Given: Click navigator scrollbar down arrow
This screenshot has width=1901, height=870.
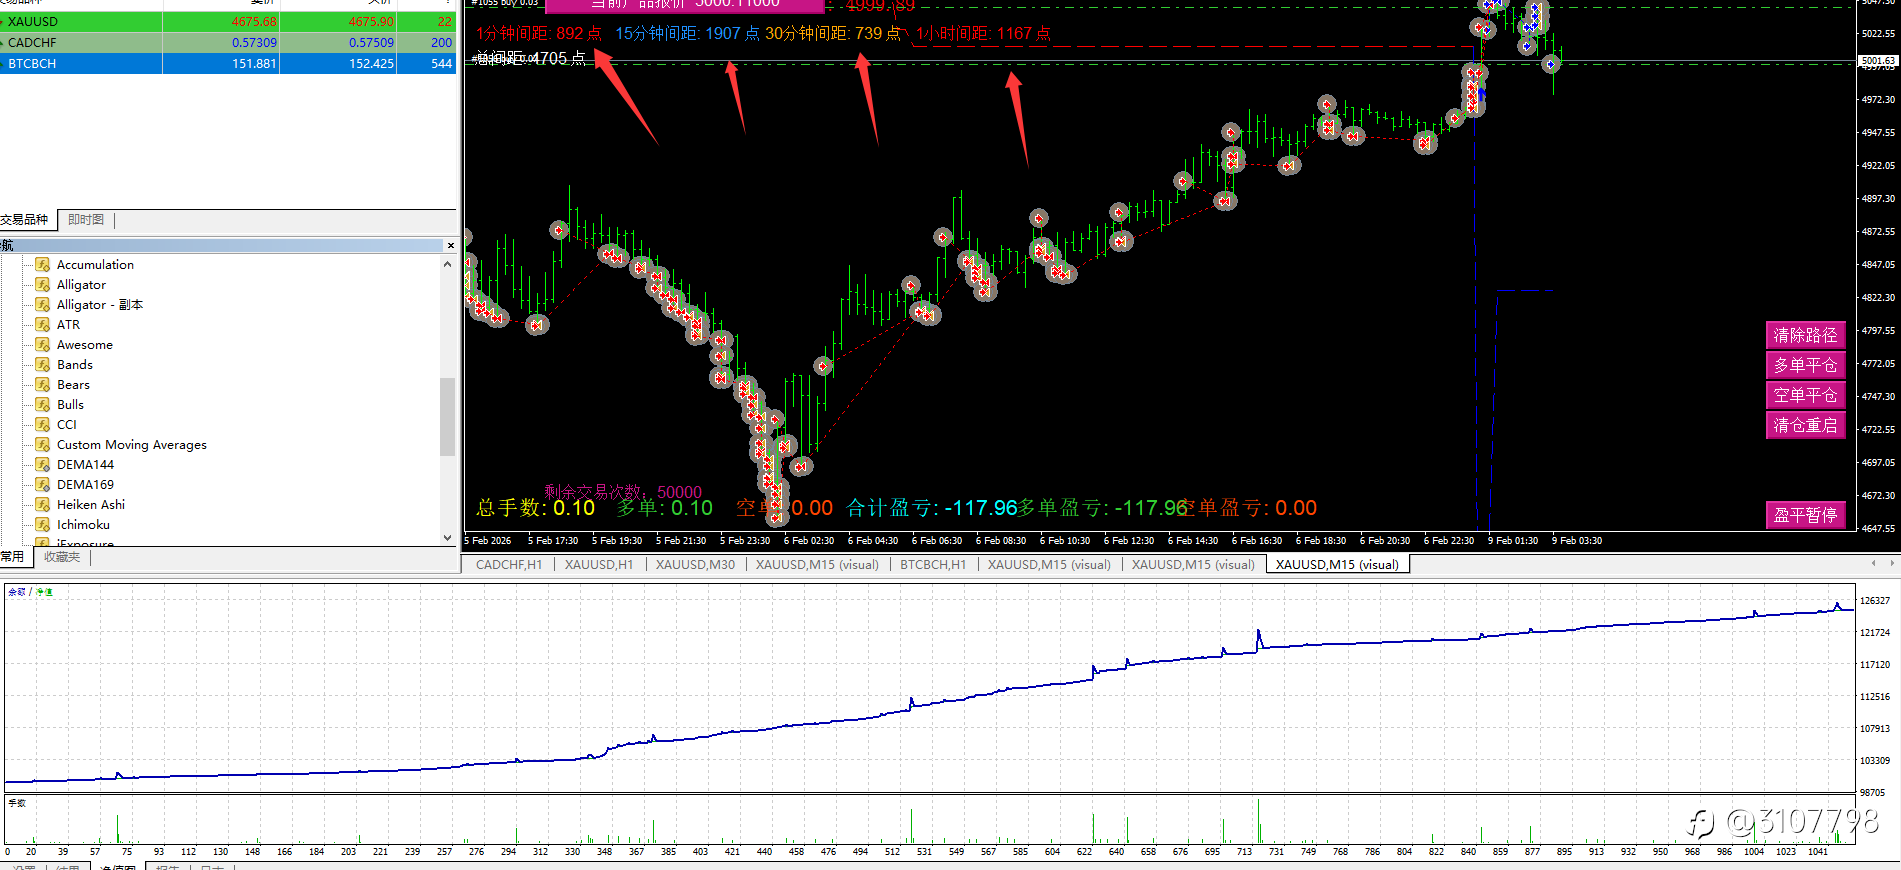Looking at the screenshot, I should 447,537.
